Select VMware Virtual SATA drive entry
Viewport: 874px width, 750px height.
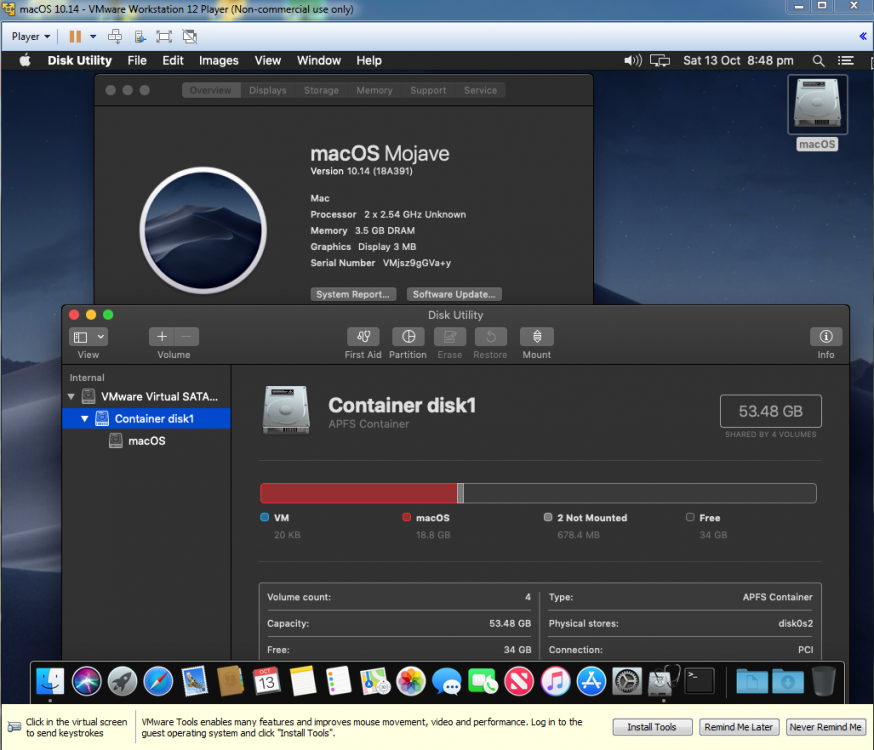pos(159,397)
